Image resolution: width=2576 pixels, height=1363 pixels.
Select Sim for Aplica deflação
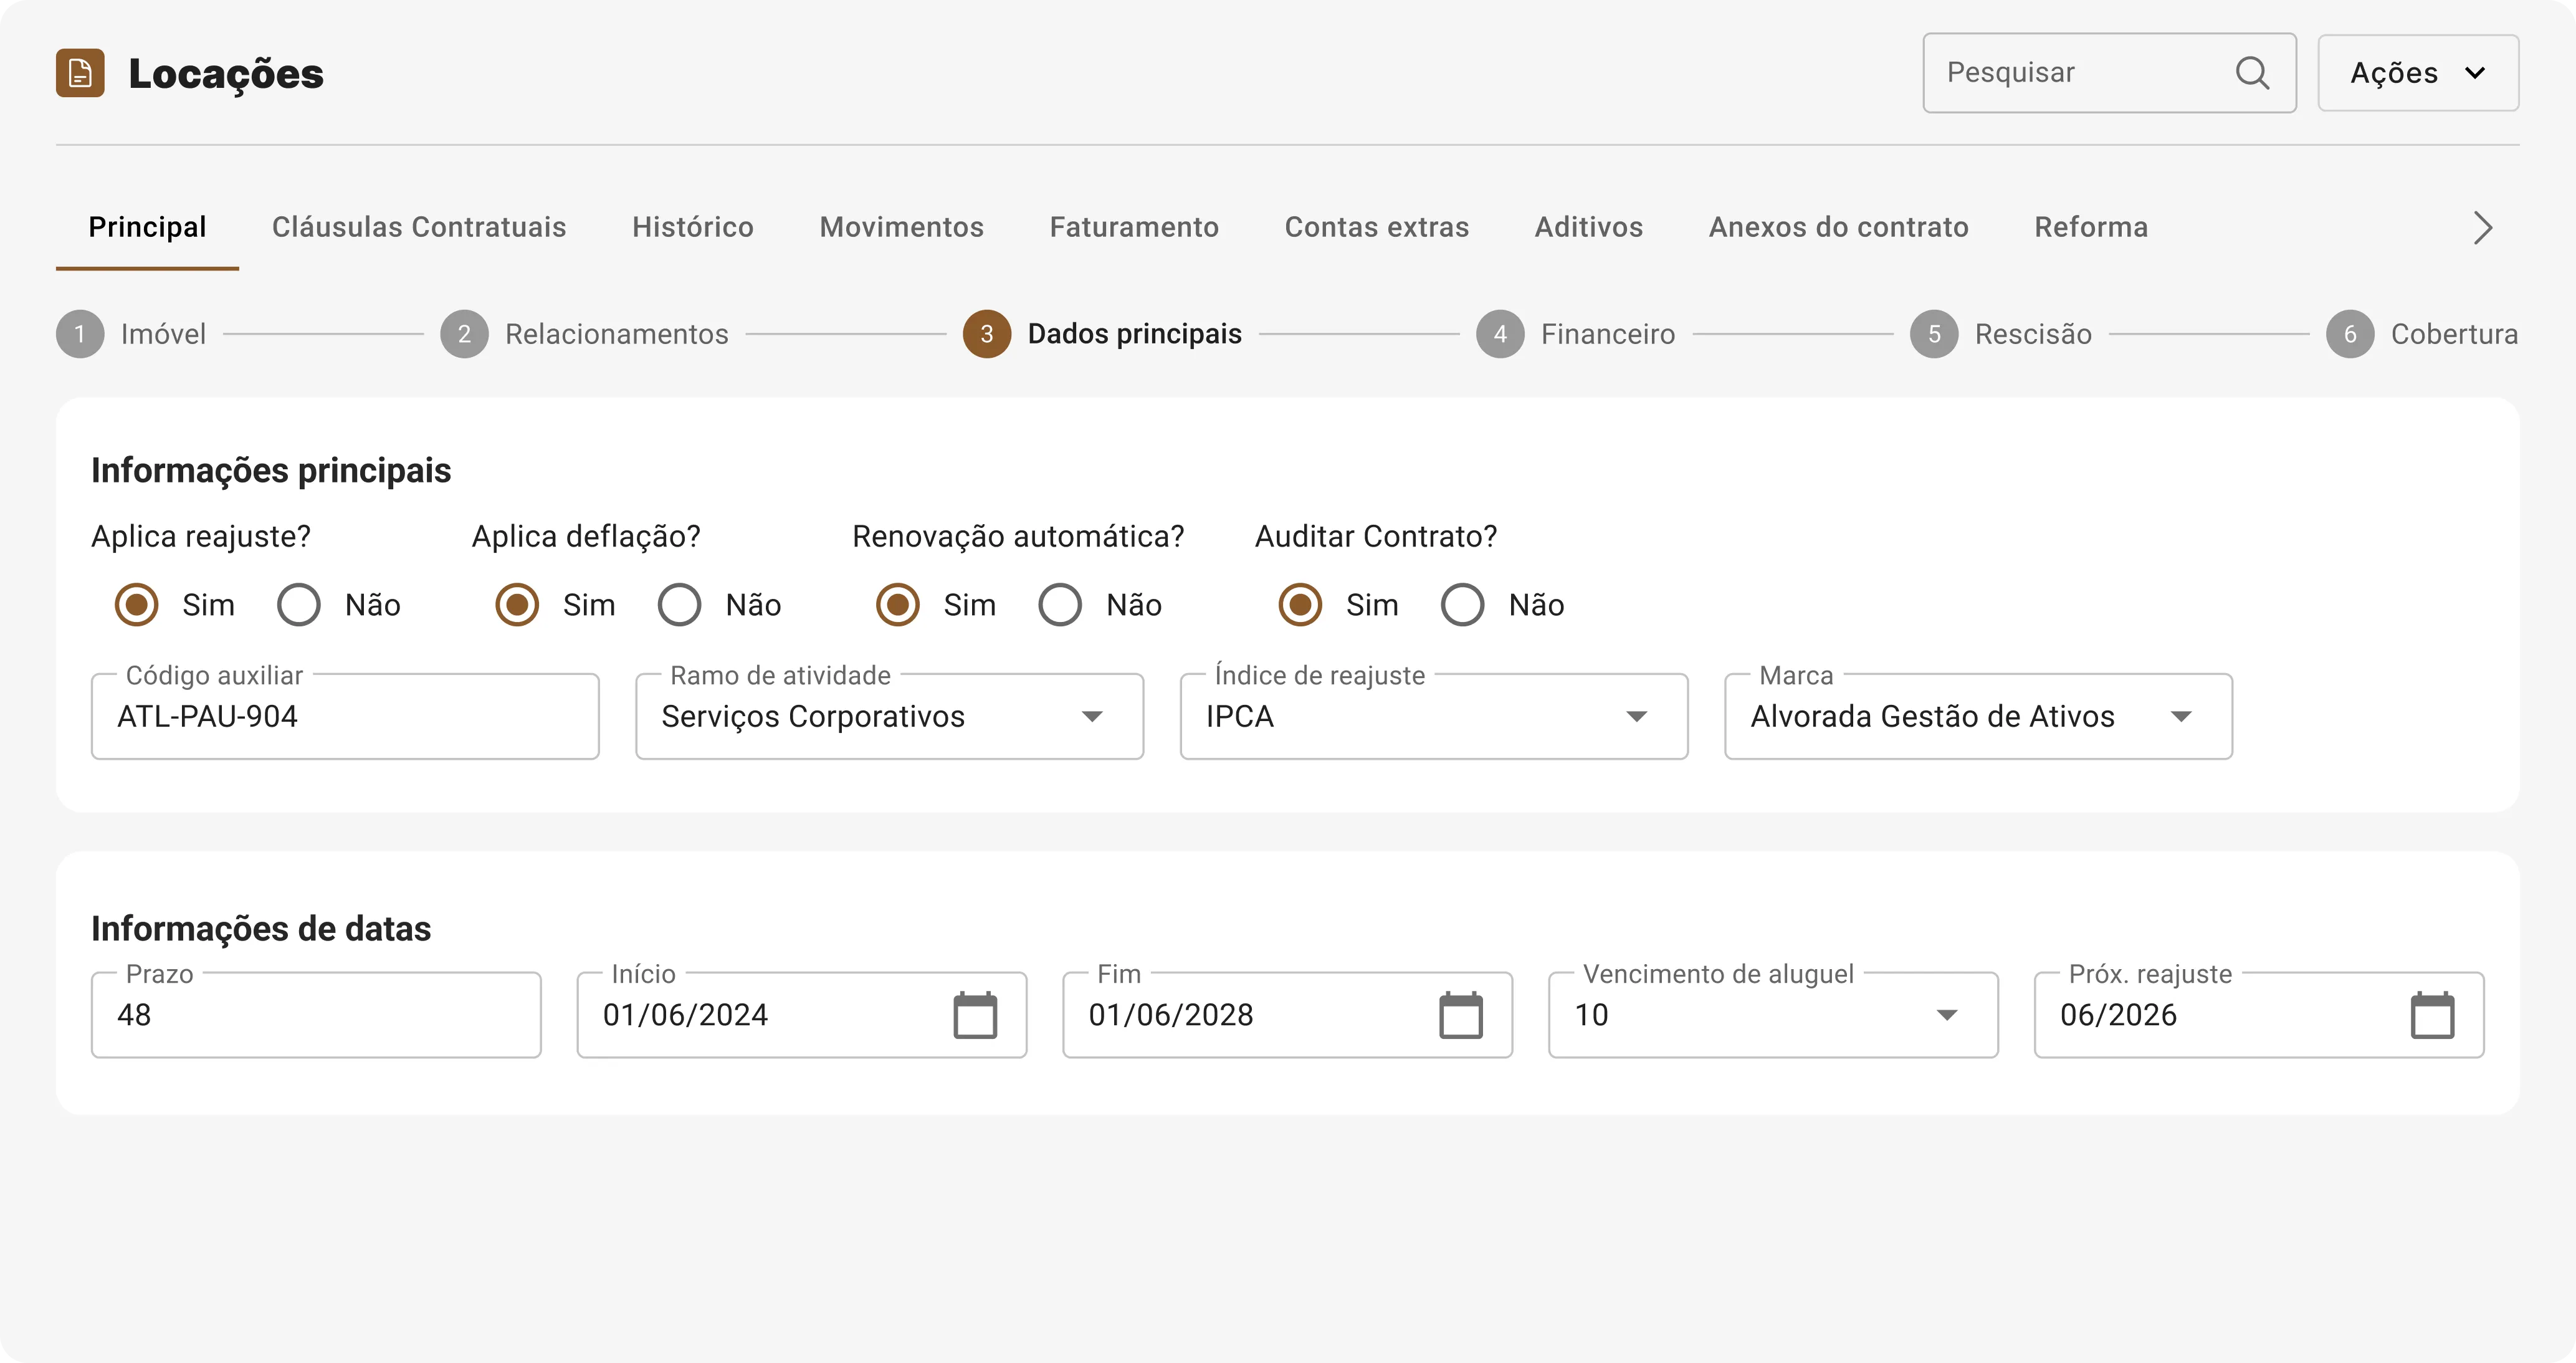(517, 605)
